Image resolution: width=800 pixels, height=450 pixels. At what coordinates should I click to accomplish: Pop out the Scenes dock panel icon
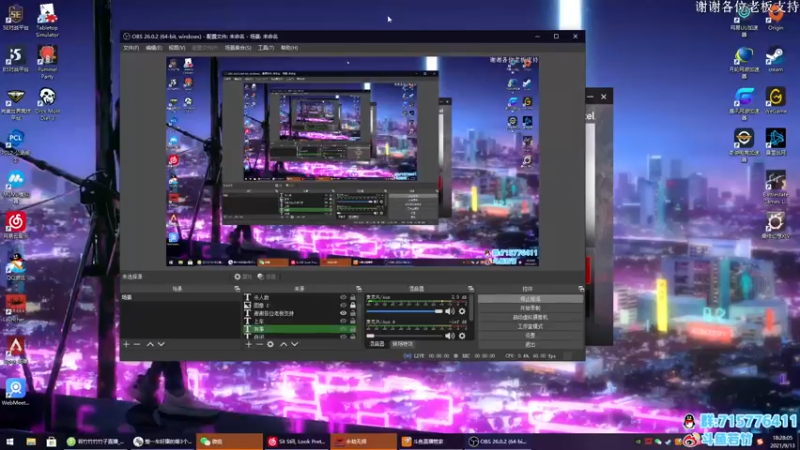click(x=237, y=289)
